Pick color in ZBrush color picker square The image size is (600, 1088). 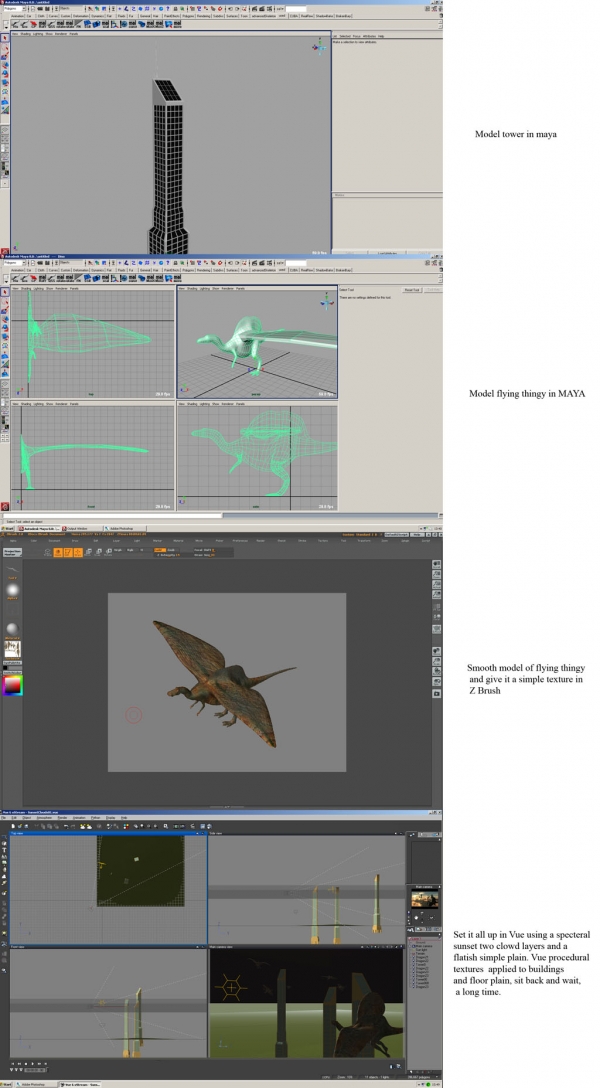click(12, 686)
